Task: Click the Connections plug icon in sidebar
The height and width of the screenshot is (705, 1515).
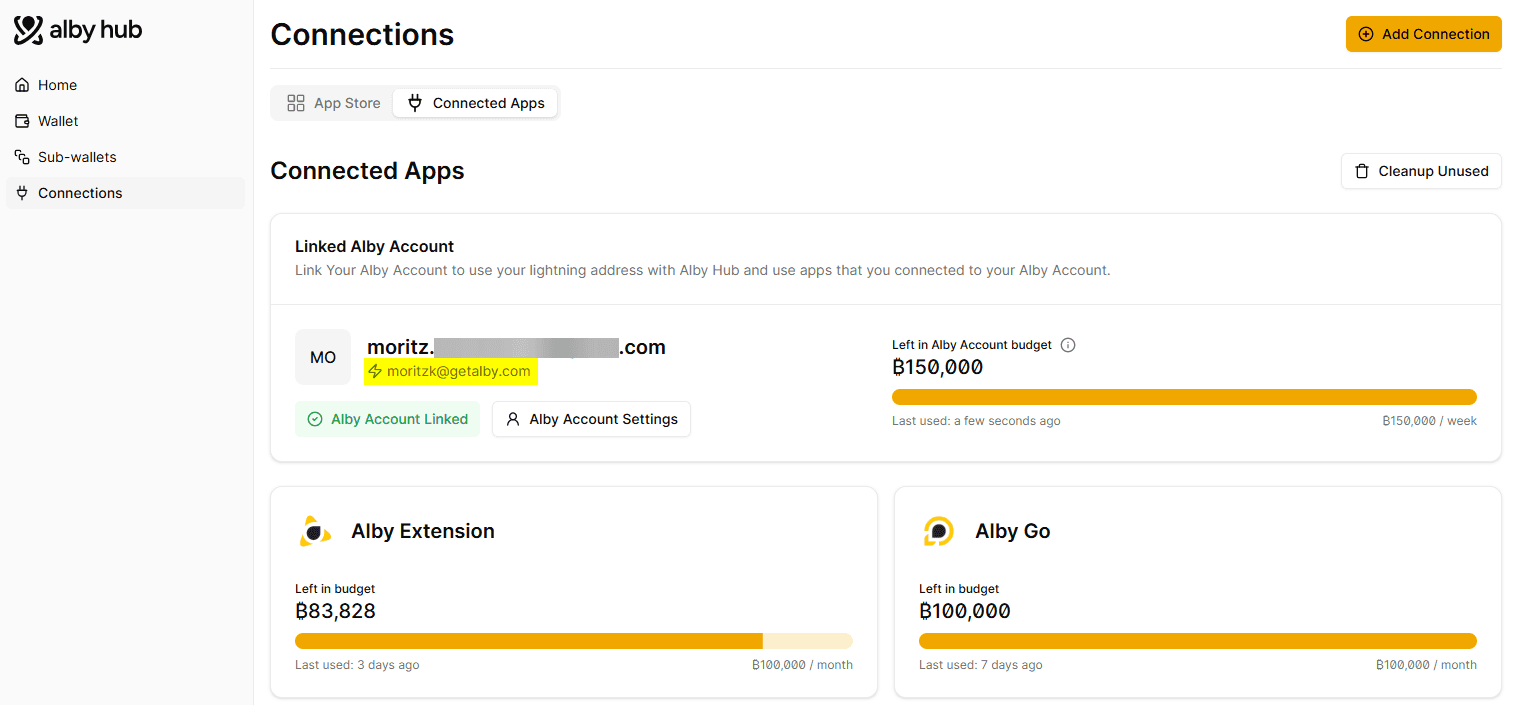Action: point(22,193)
